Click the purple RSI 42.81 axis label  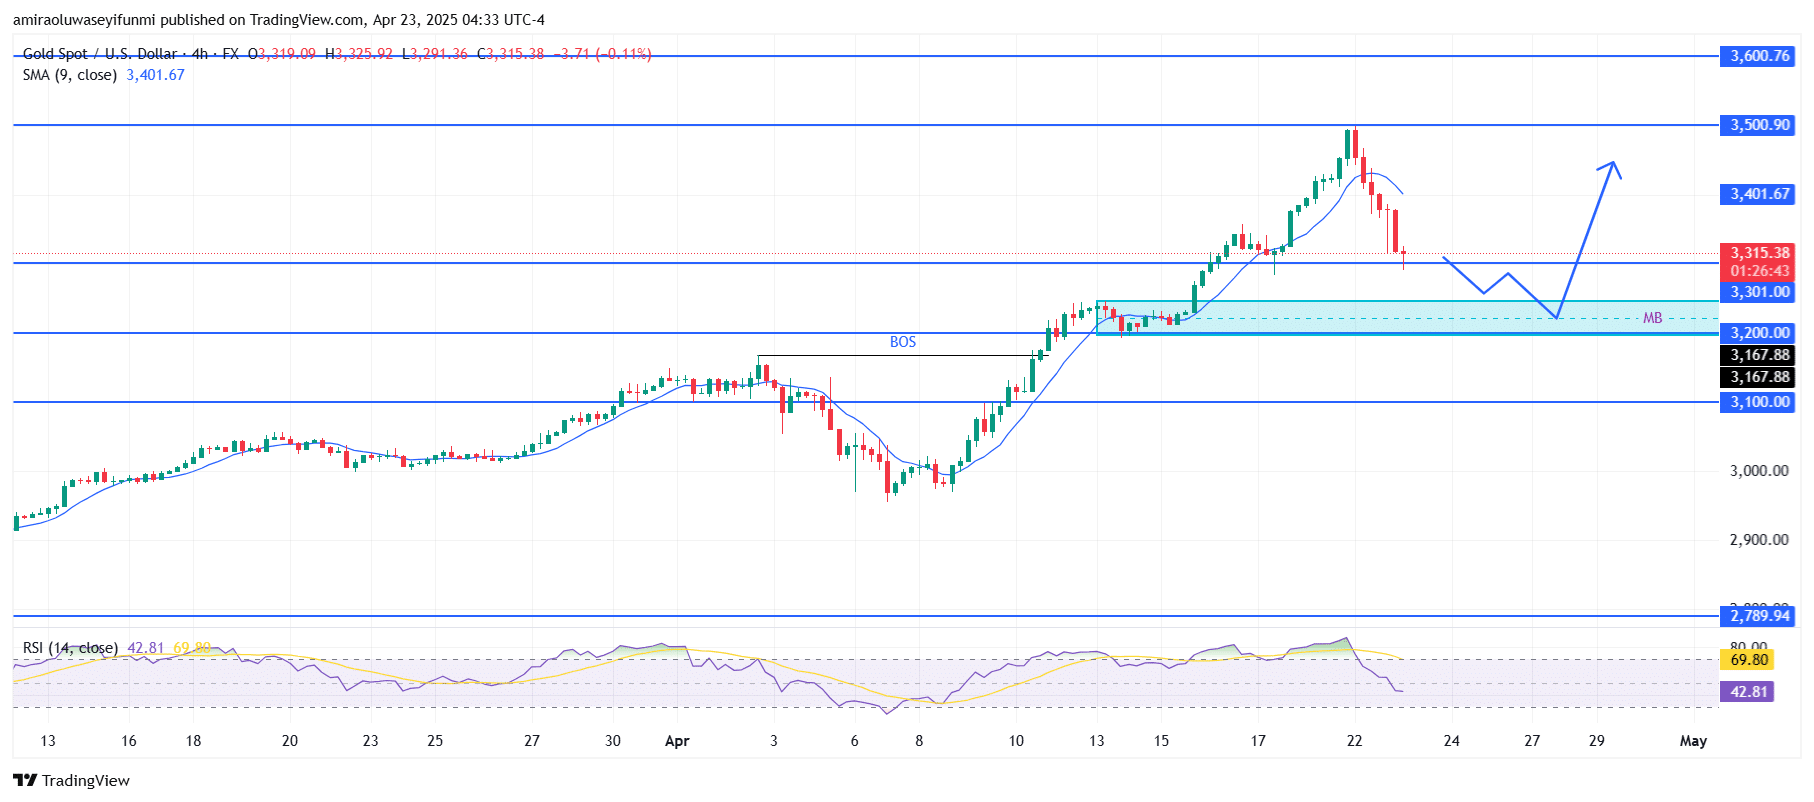(1748, 692)
